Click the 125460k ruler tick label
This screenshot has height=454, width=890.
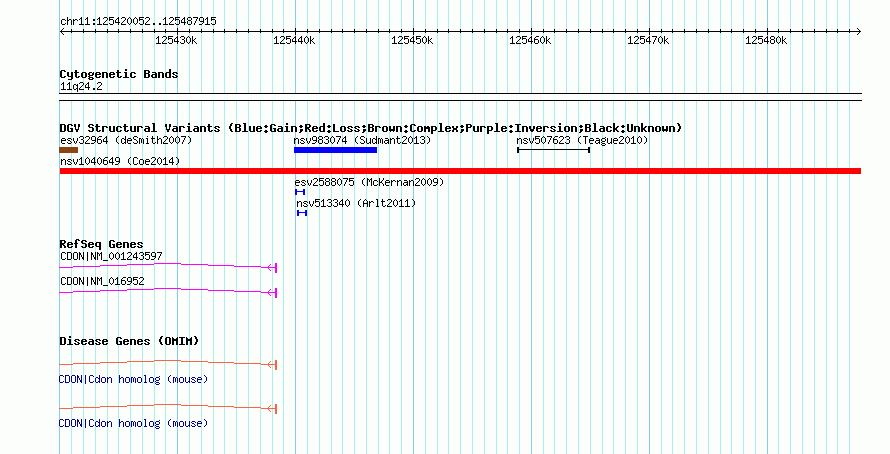[x=530, y=40]
